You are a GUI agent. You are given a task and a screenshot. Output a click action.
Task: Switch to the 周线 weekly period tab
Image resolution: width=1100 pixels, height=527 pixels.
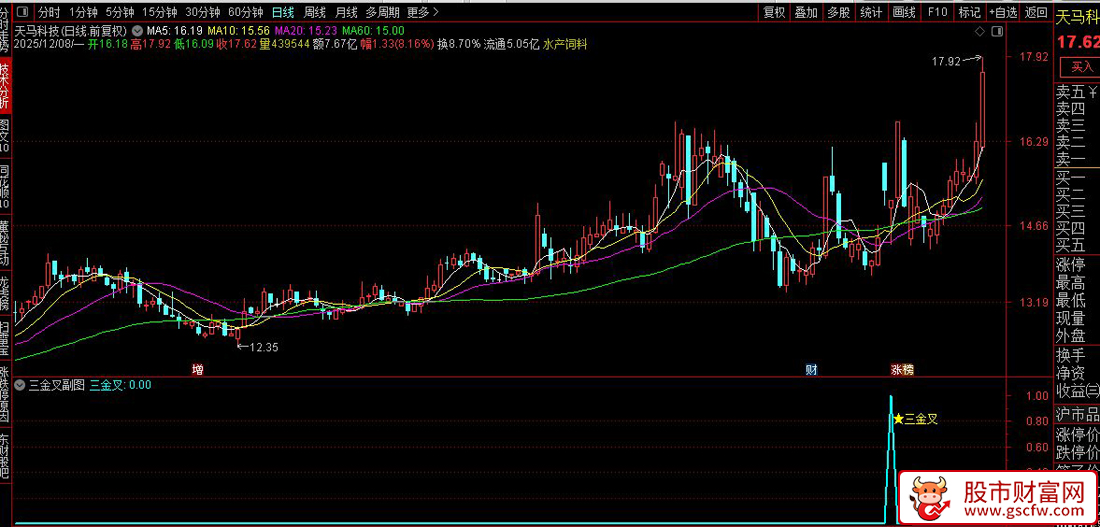click(x=315, y=12)
